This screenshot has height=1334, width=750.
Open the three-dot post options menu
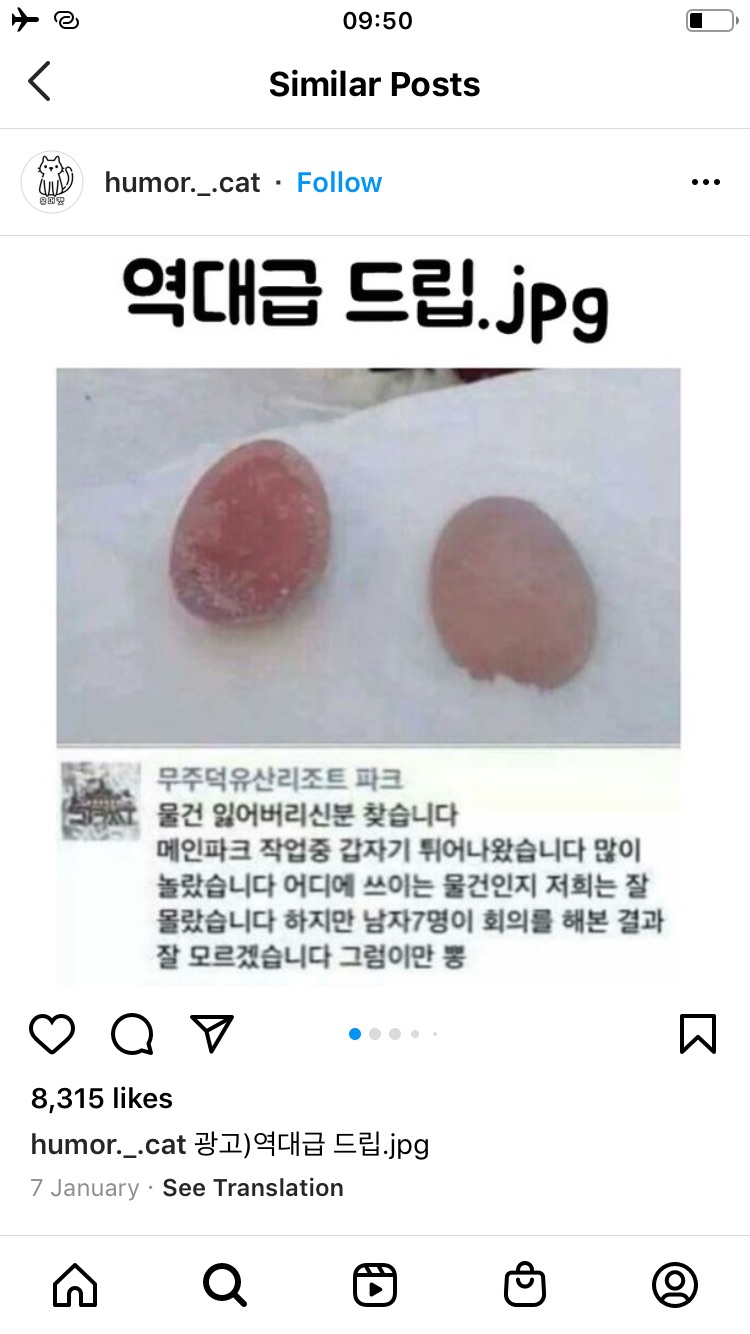(x=706, y=182)
